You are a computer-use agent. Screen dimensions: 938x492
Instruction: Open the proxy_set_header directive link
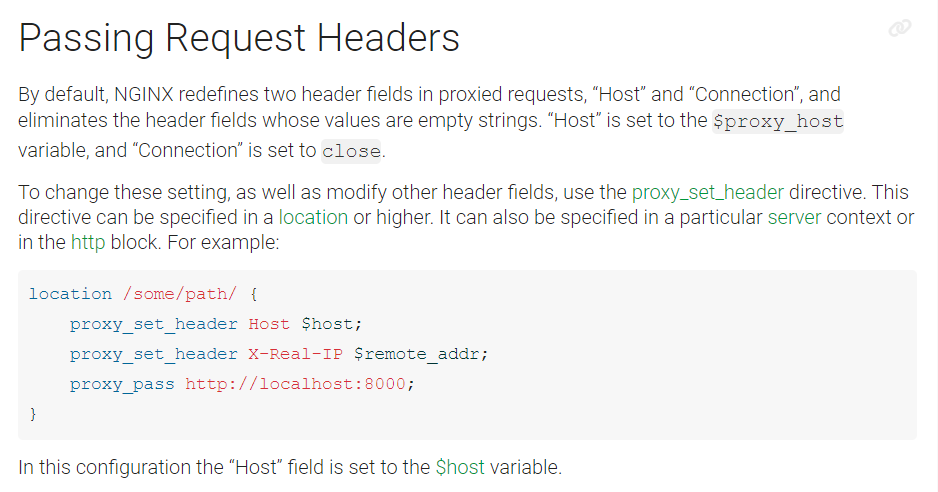pyautogui.click(x=708, y=193)
